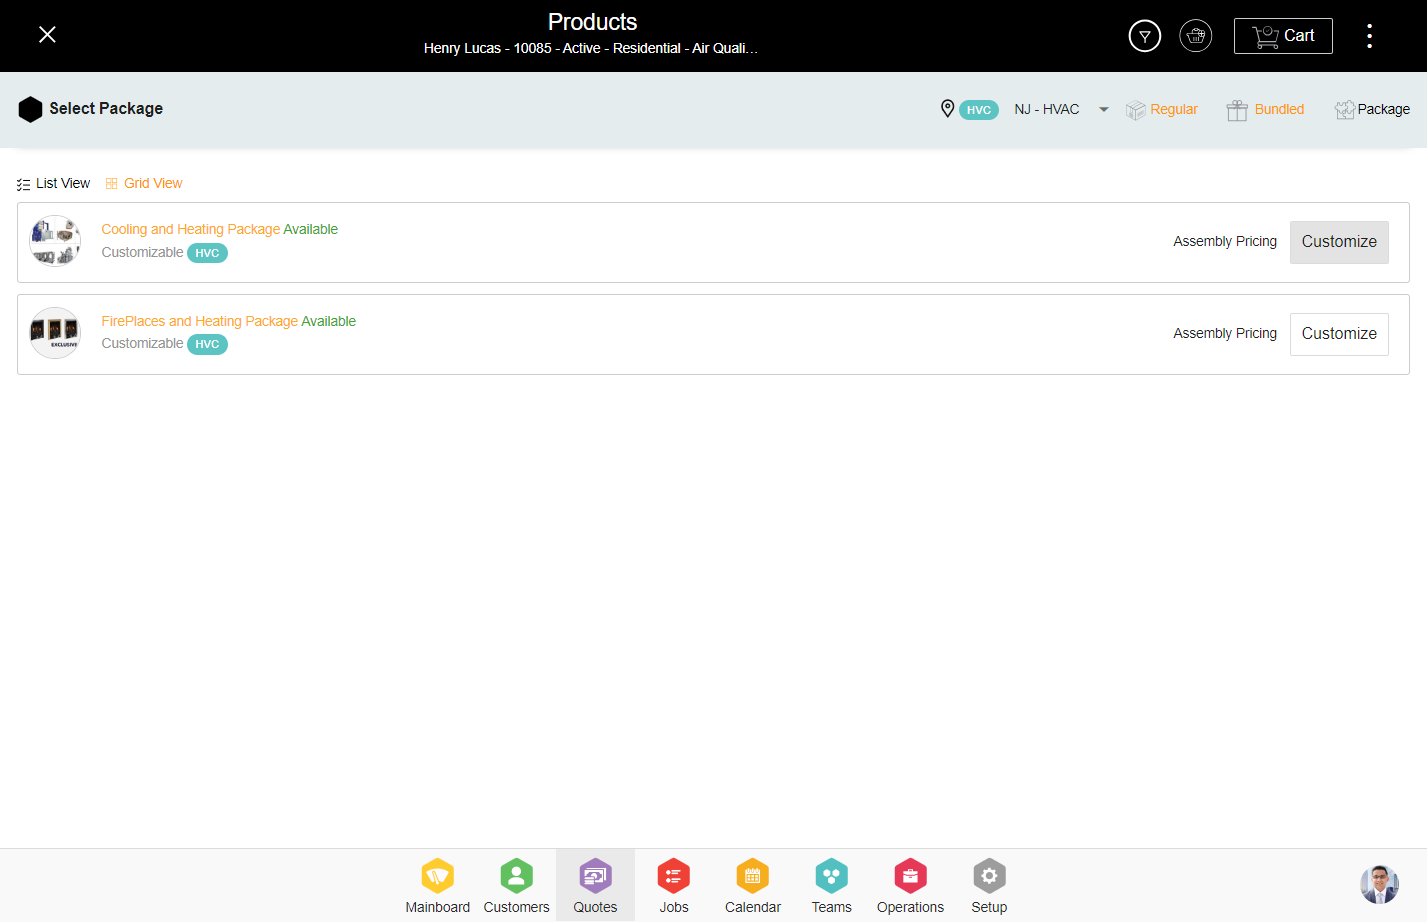Click the Grid View grid icon
Screen dimensions: 1427x922
(112, 184)
